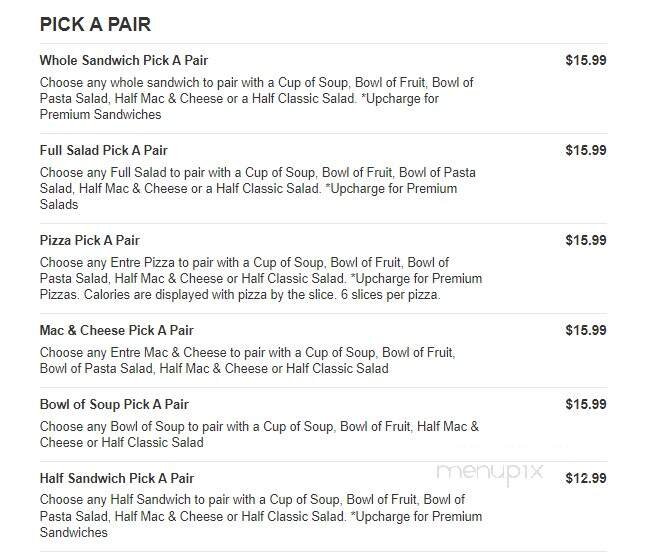Screen dimensions: 669x554
Task: Click the Full Salad Pick A Pair description text
Action: click(x=257, y=189)
